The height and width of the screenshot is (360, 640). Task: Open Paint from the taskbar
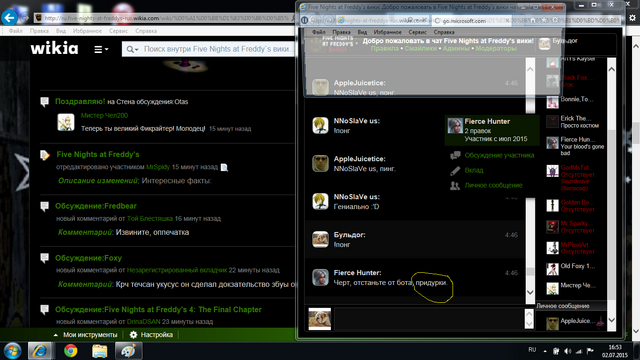128,351
